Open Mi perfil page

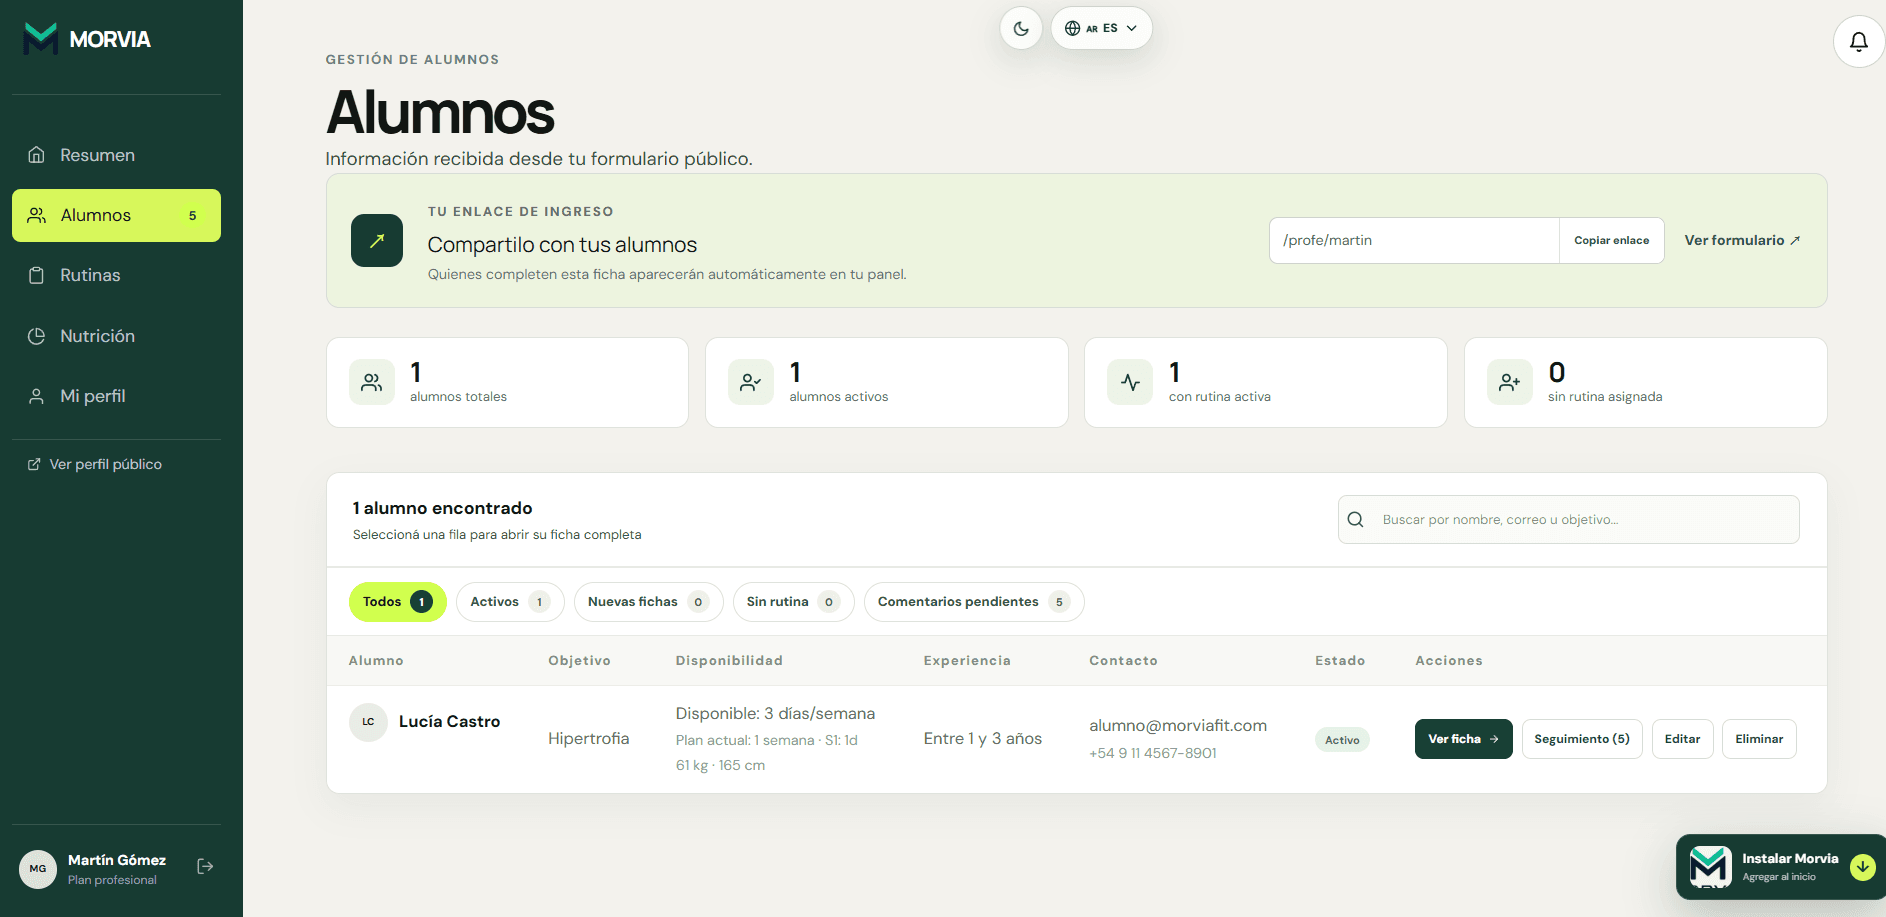click(116, 396)
